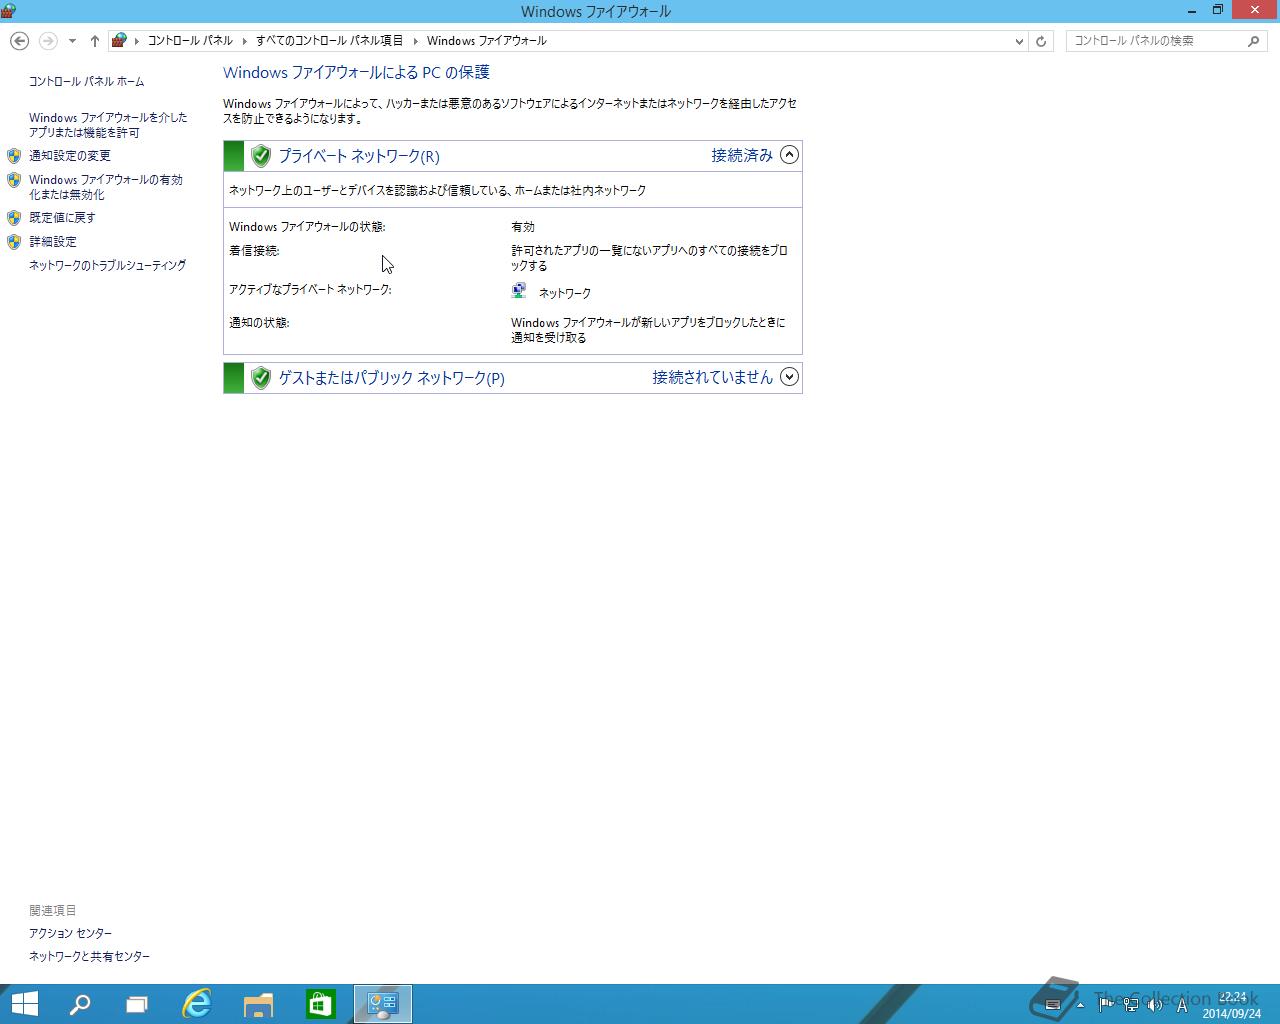Click the Control Panel icon in address bar
This screenshot has width=1280, height=1024.
coord(120,41)
